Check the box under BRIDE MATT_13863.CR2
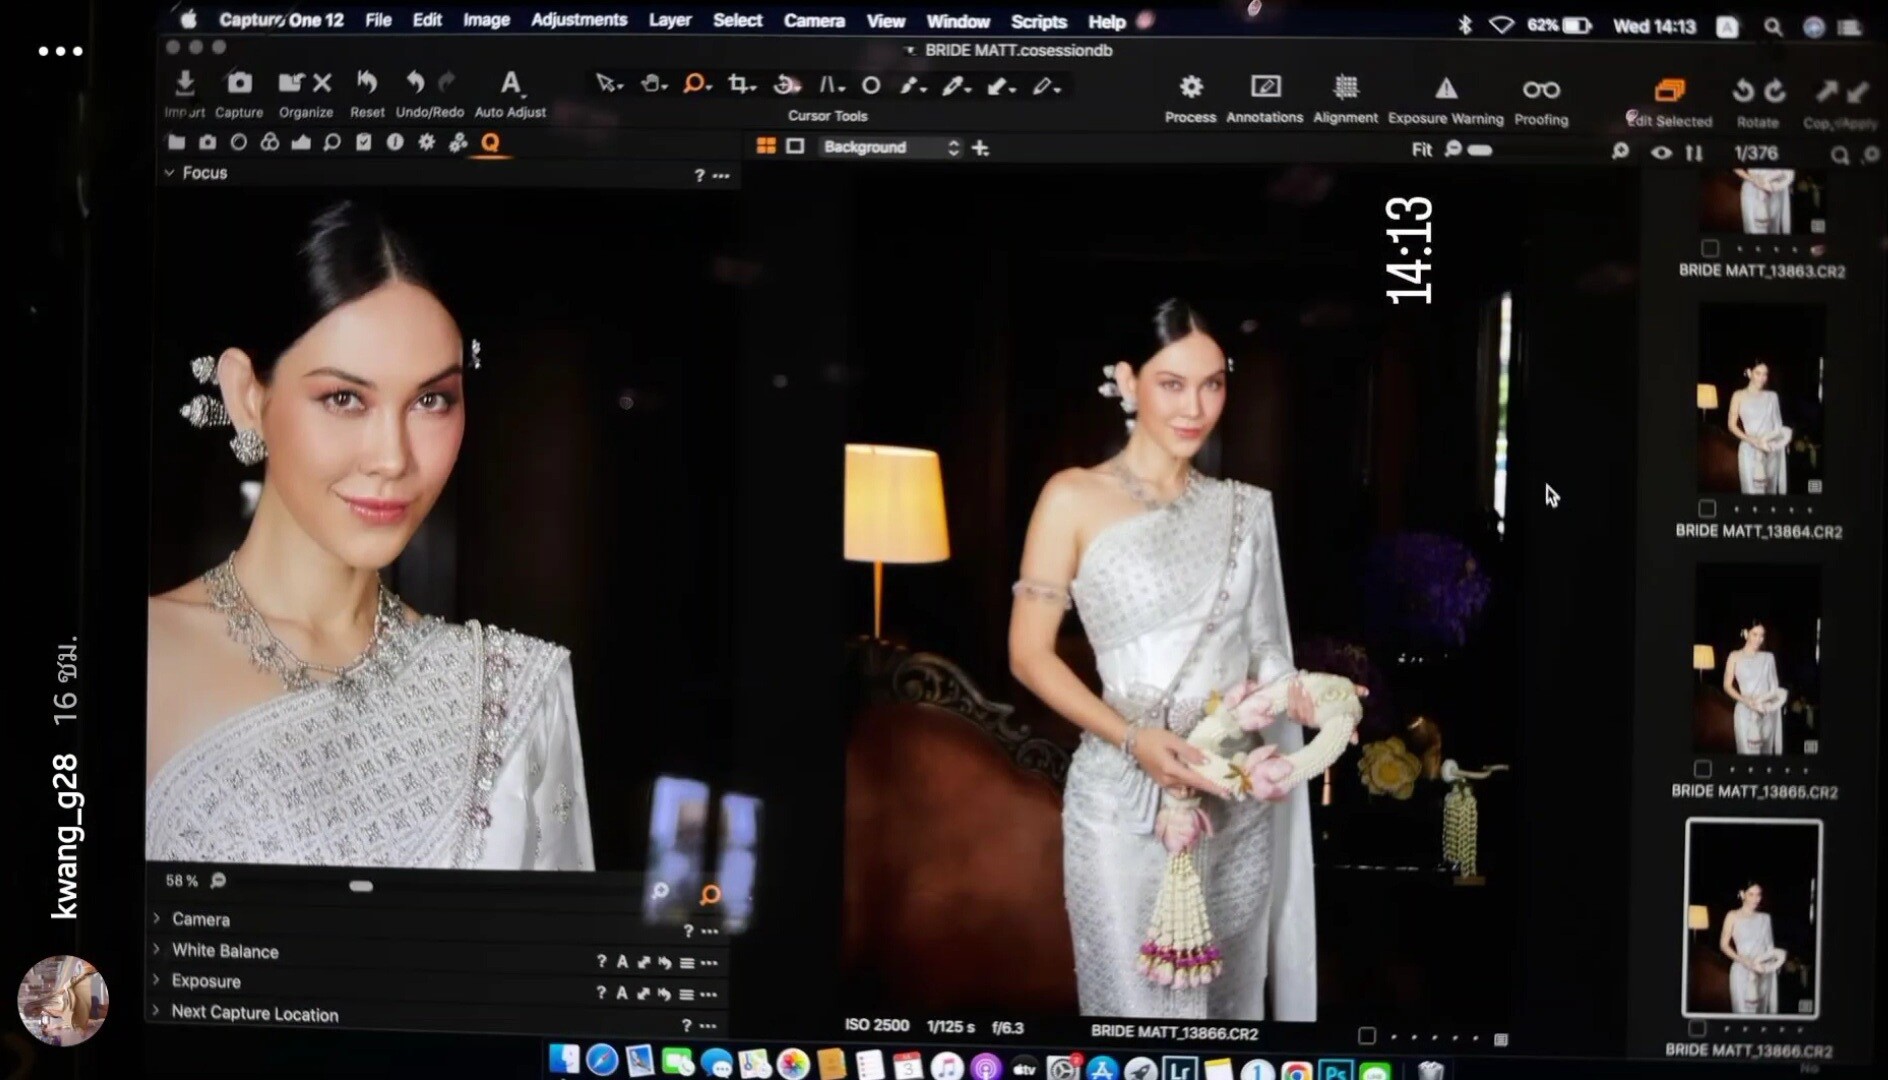 pyautogui.click(x=1710, y=248)
